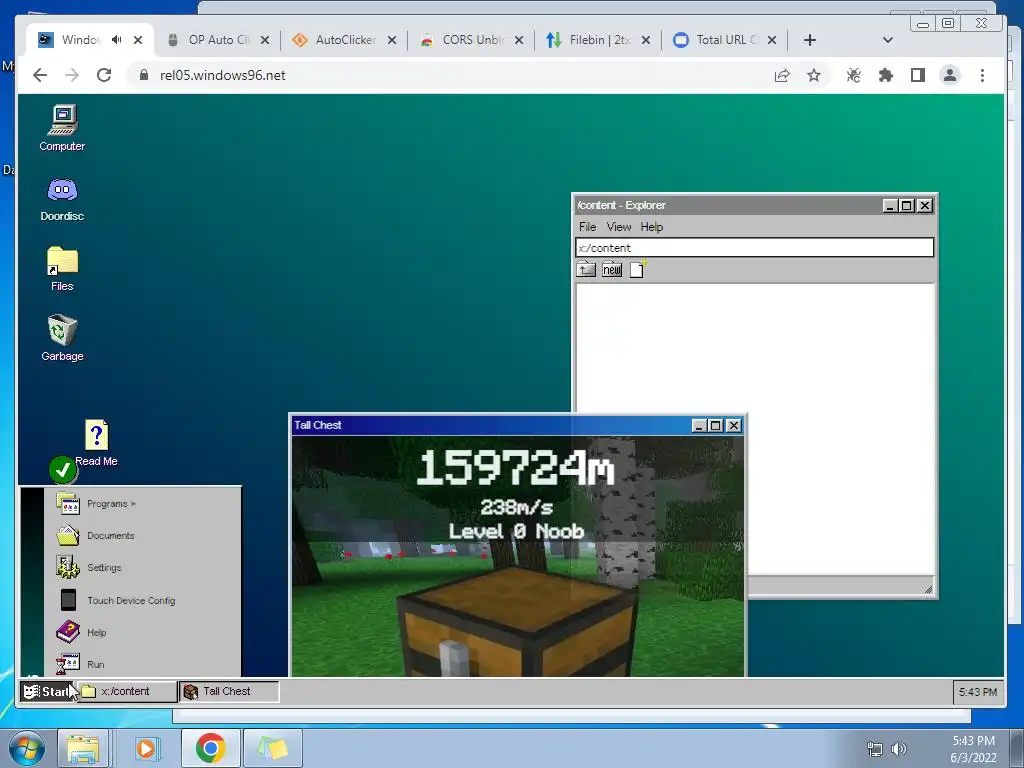Viewport: 1024px width, 768px height.
Task: Minimize the content Explorer window
Action: tap(889, 206)
